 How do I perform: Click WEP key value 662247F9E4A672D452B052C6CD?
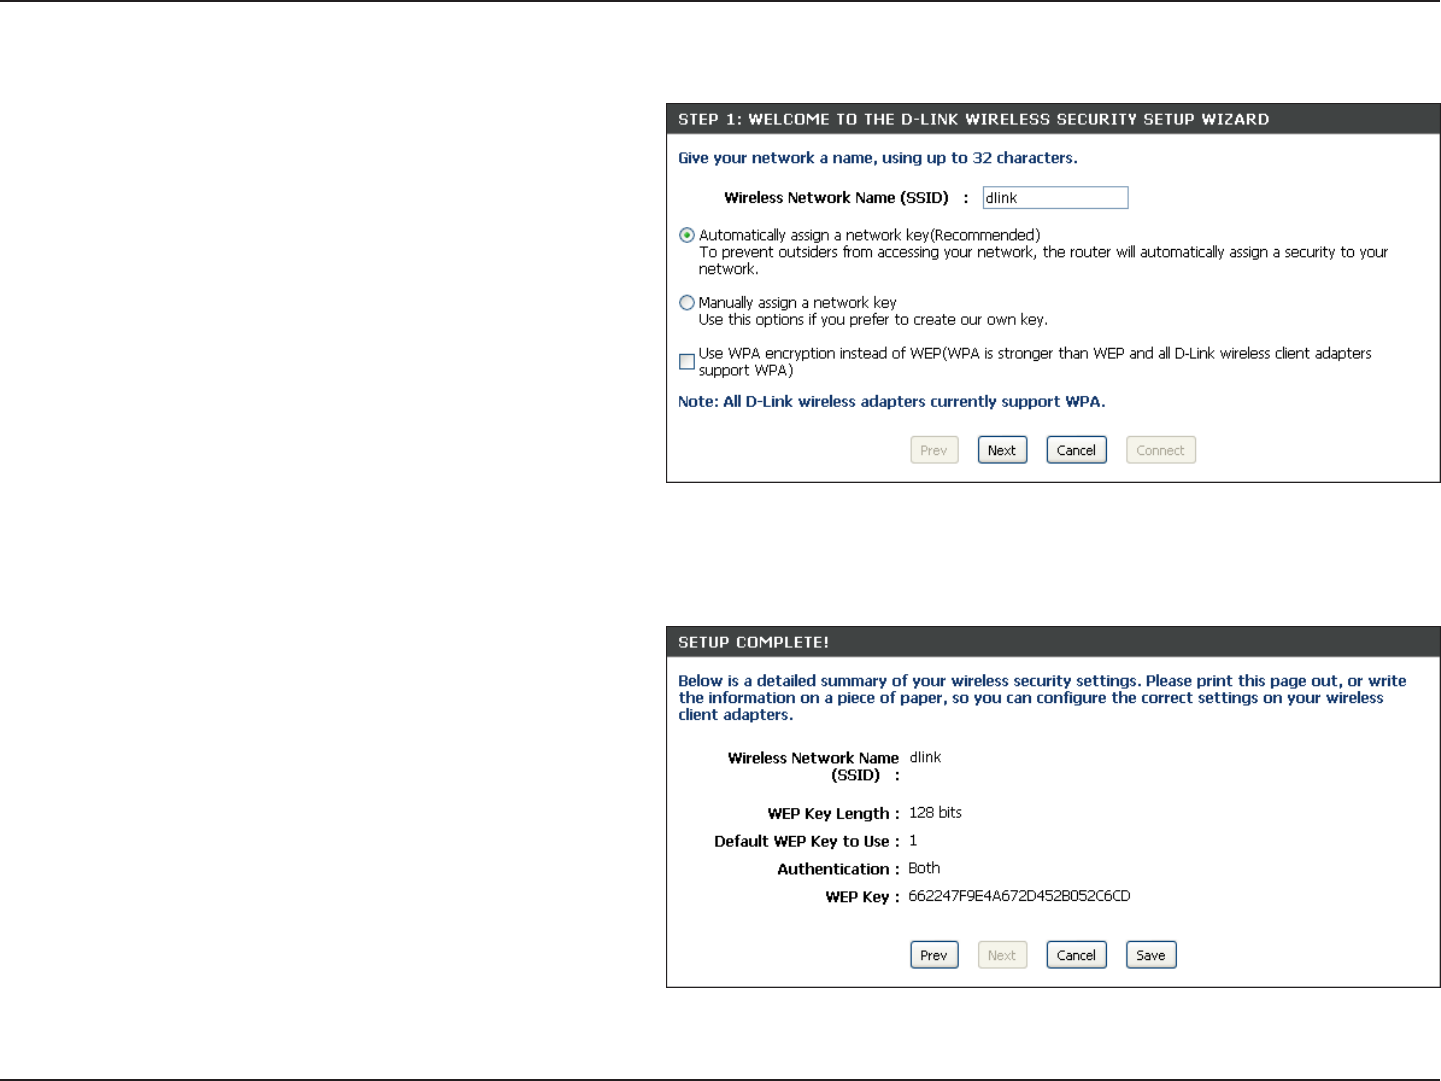coord(1019,896)
